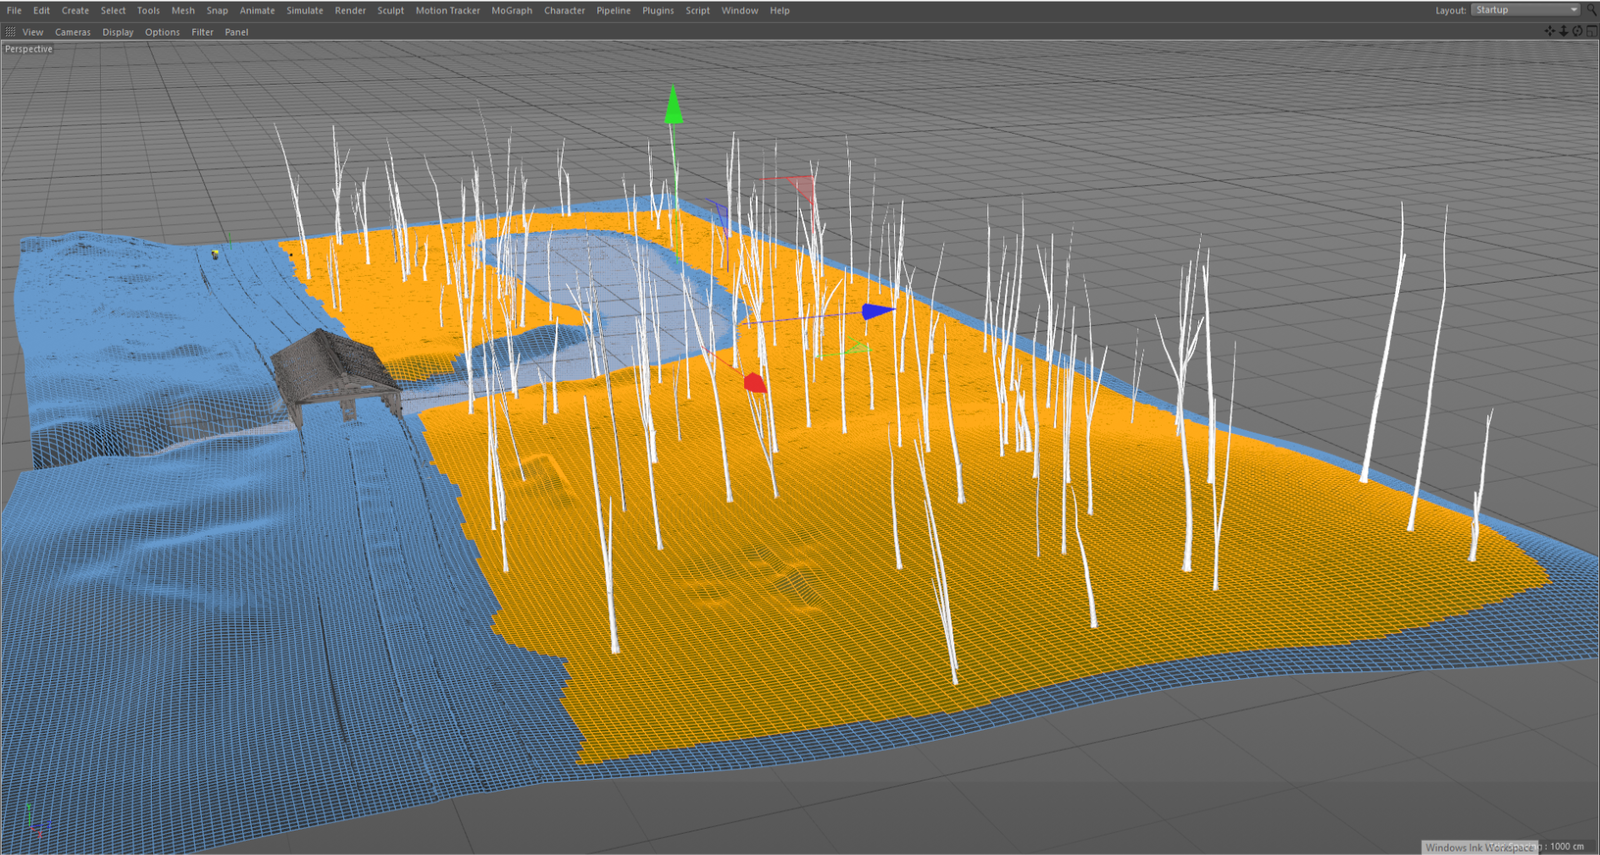This screenshot has height=855, width=1600.
Task: Open the Tools menu
Action: (x=148, y=11)
